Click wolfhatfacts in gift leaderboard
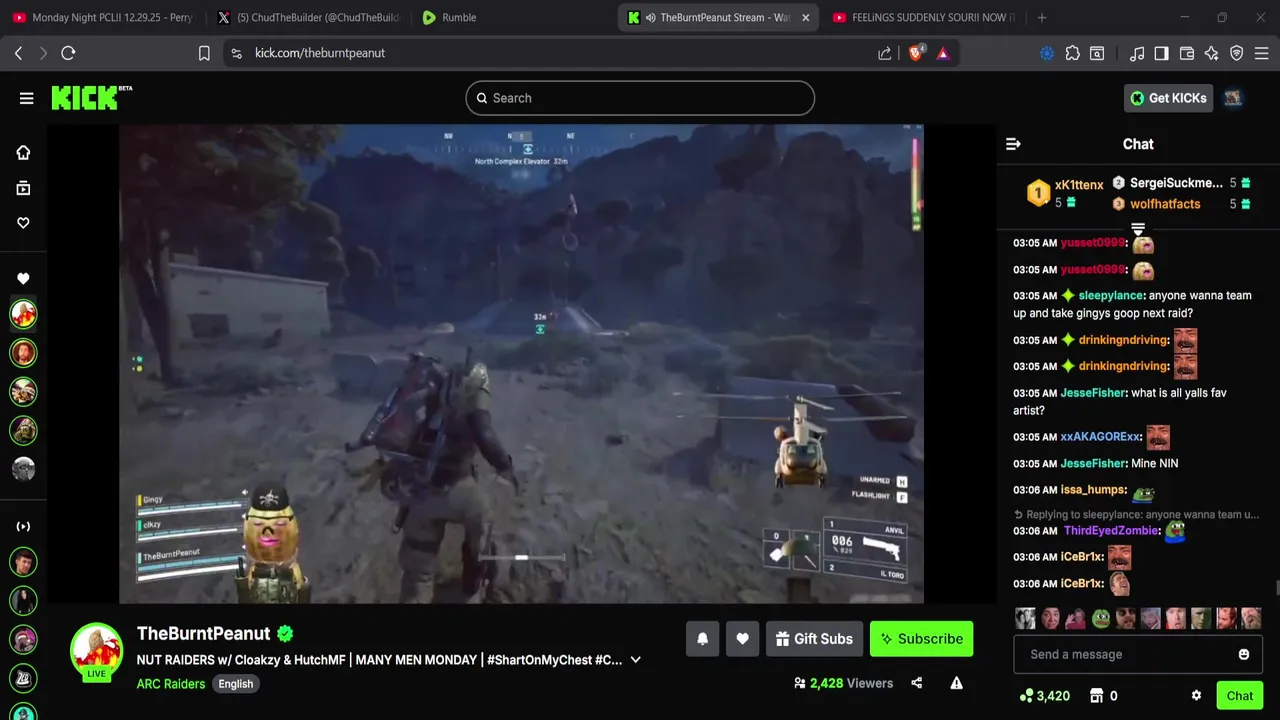Image resolution: width=1280 pixels, height=720 pixels. pyautogui.click(x=1165, y=204)
